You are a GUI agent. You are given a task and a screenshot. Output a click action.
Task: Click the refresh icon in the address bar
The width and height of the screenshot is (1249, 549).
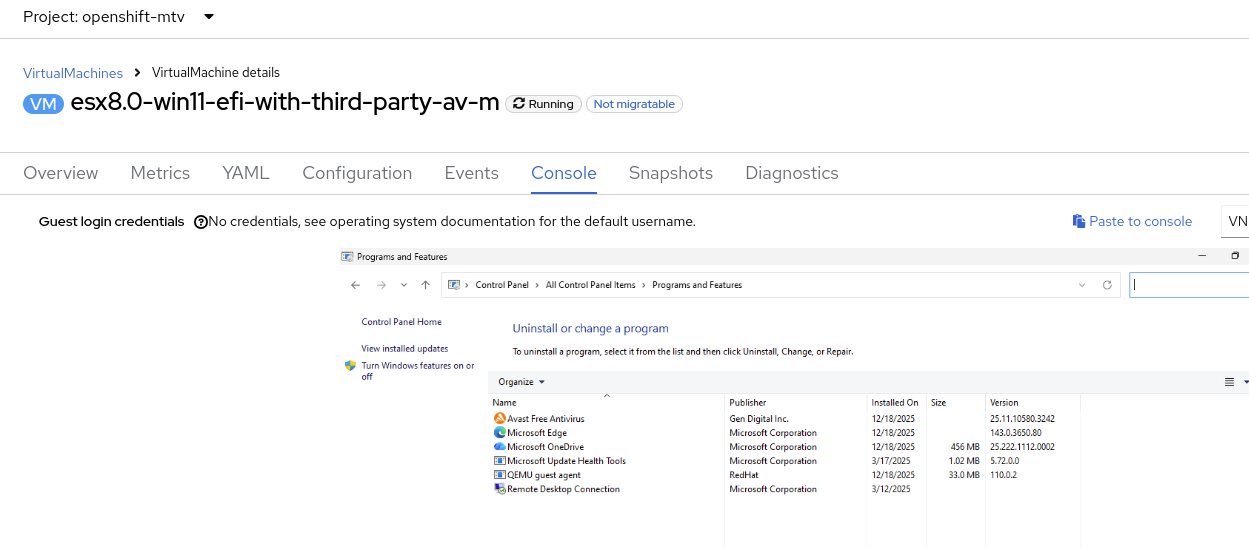pyautogui.click(x=1107, y=285)
